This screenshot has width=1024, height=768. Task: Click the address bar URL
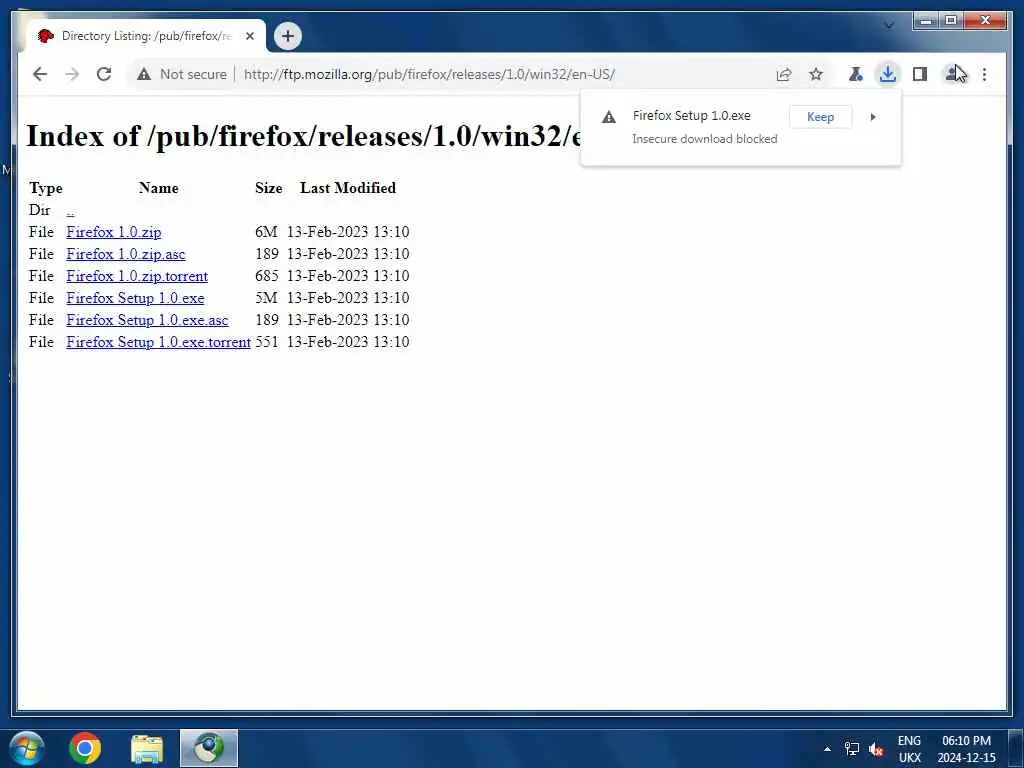click(429, 74)
